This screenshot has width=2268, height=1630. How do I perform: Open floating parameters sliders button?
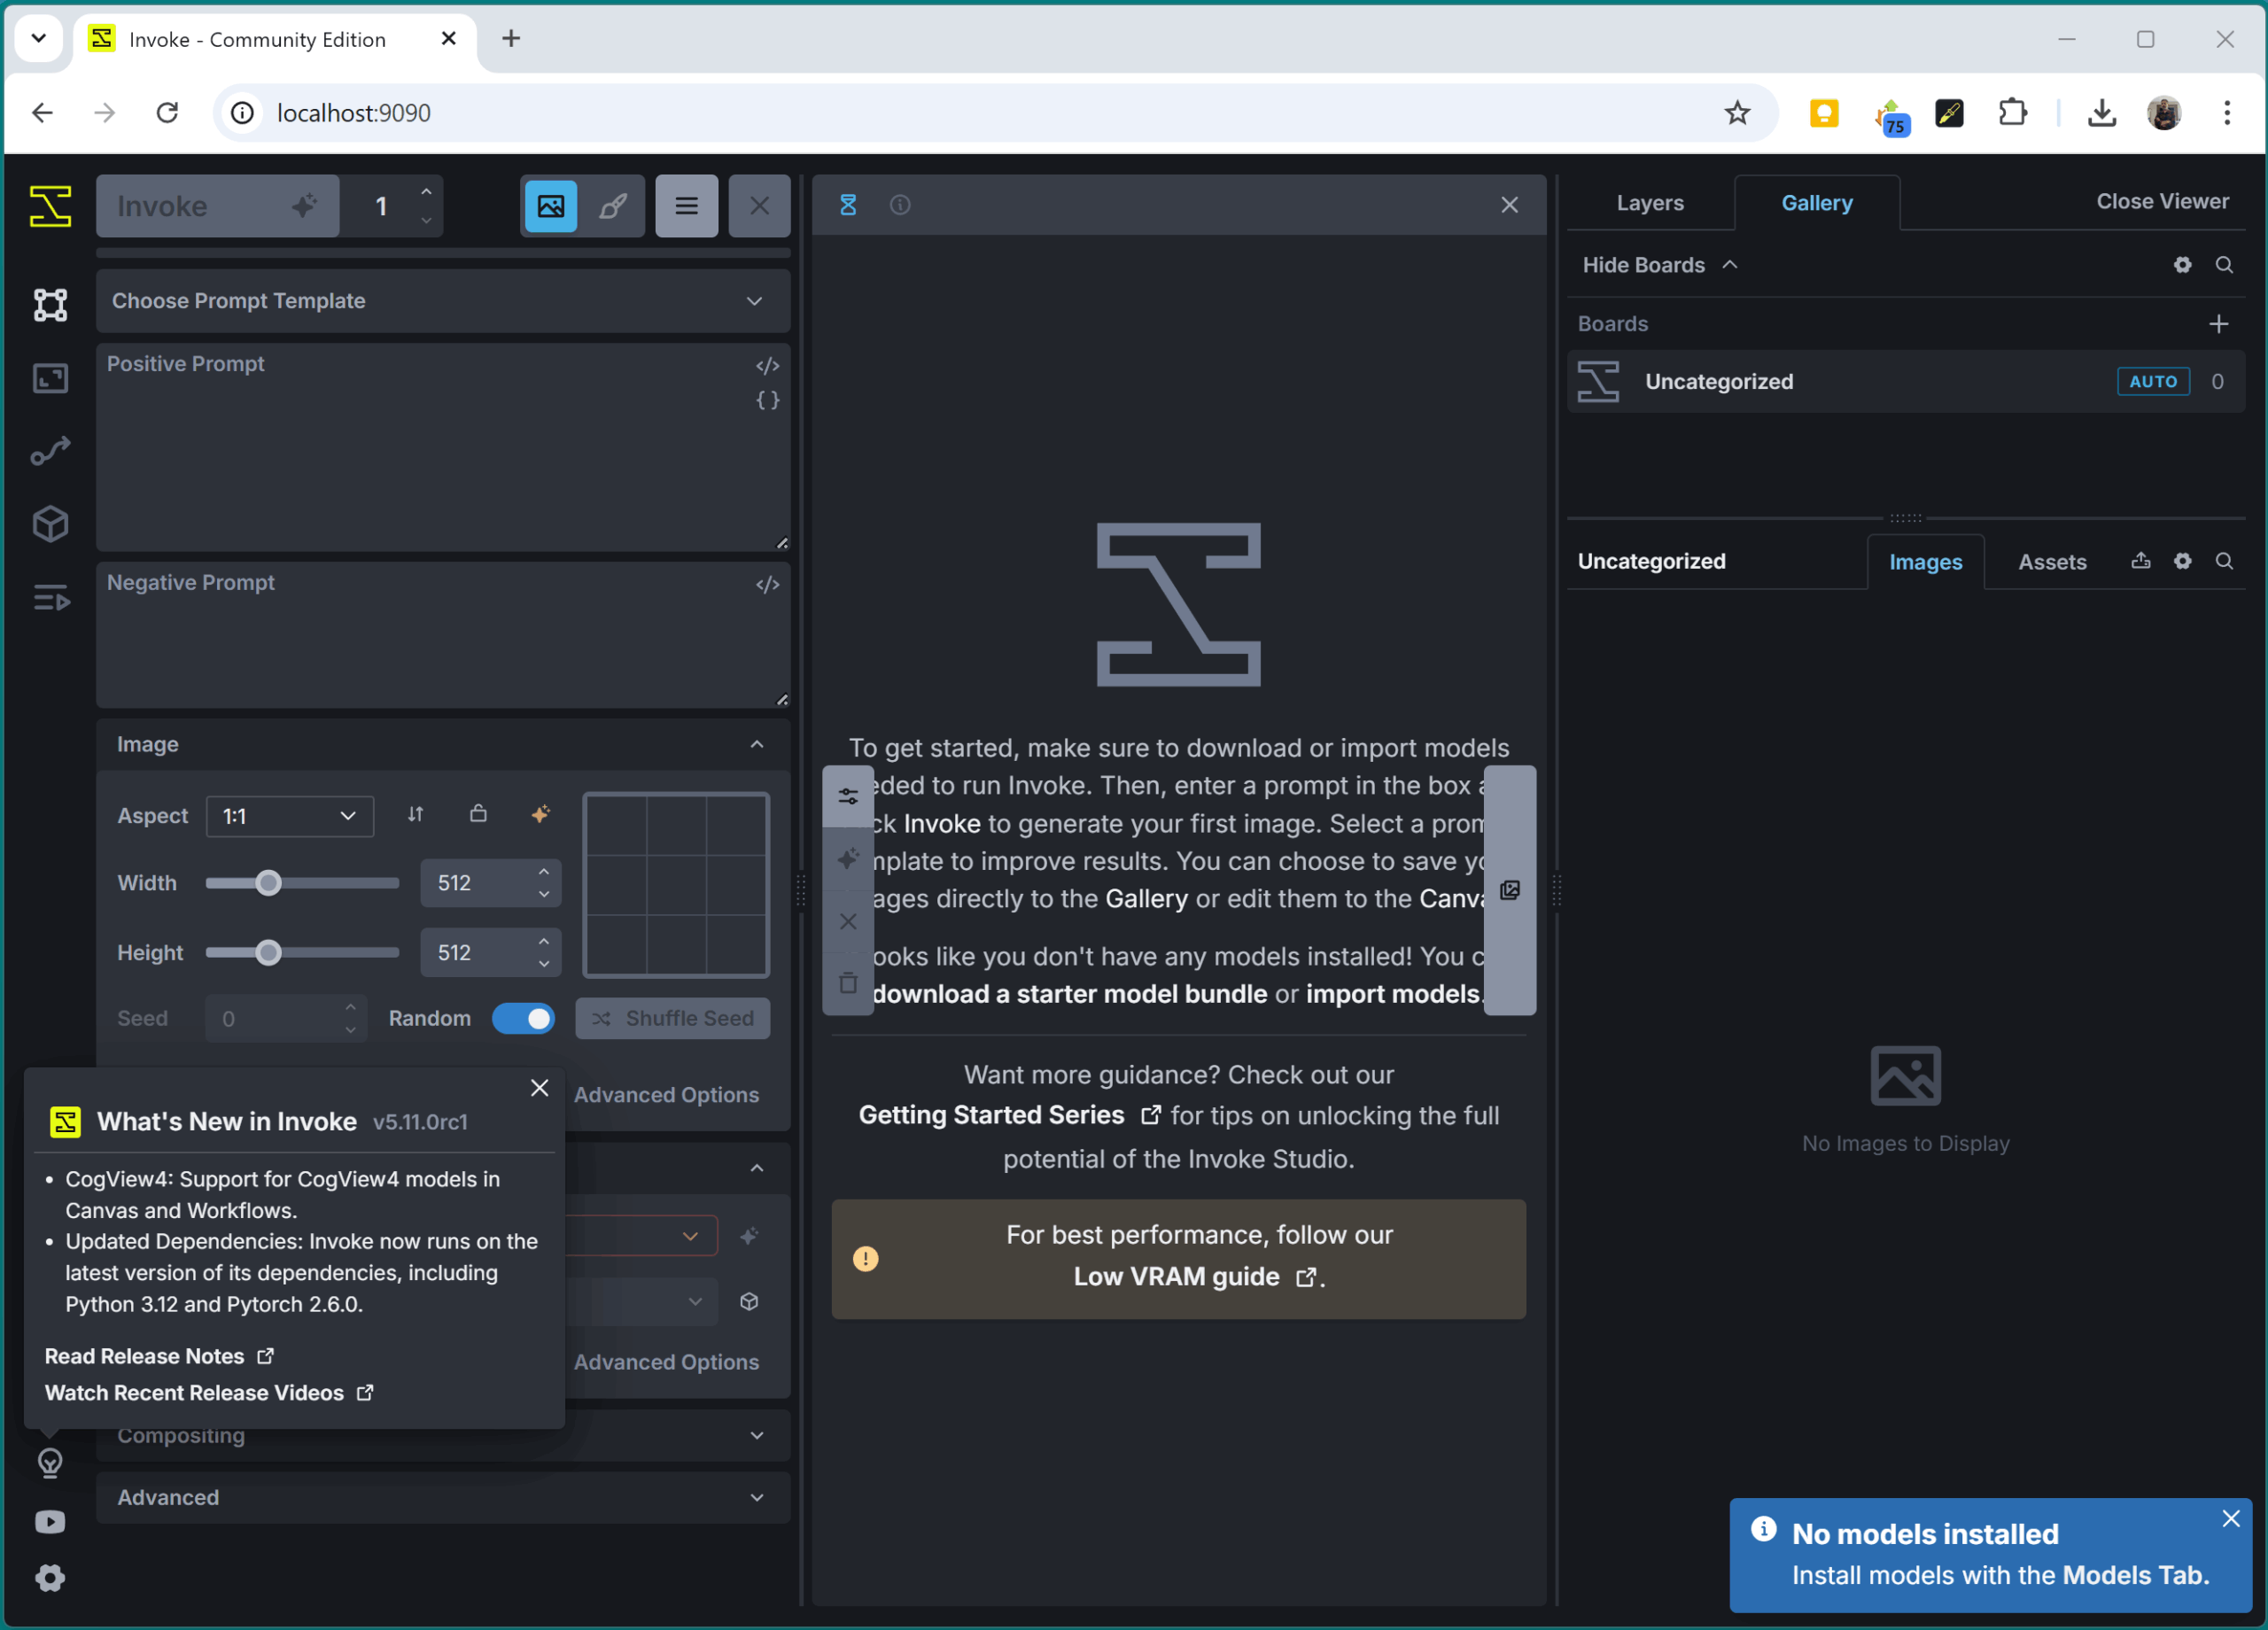click(848, 796)
